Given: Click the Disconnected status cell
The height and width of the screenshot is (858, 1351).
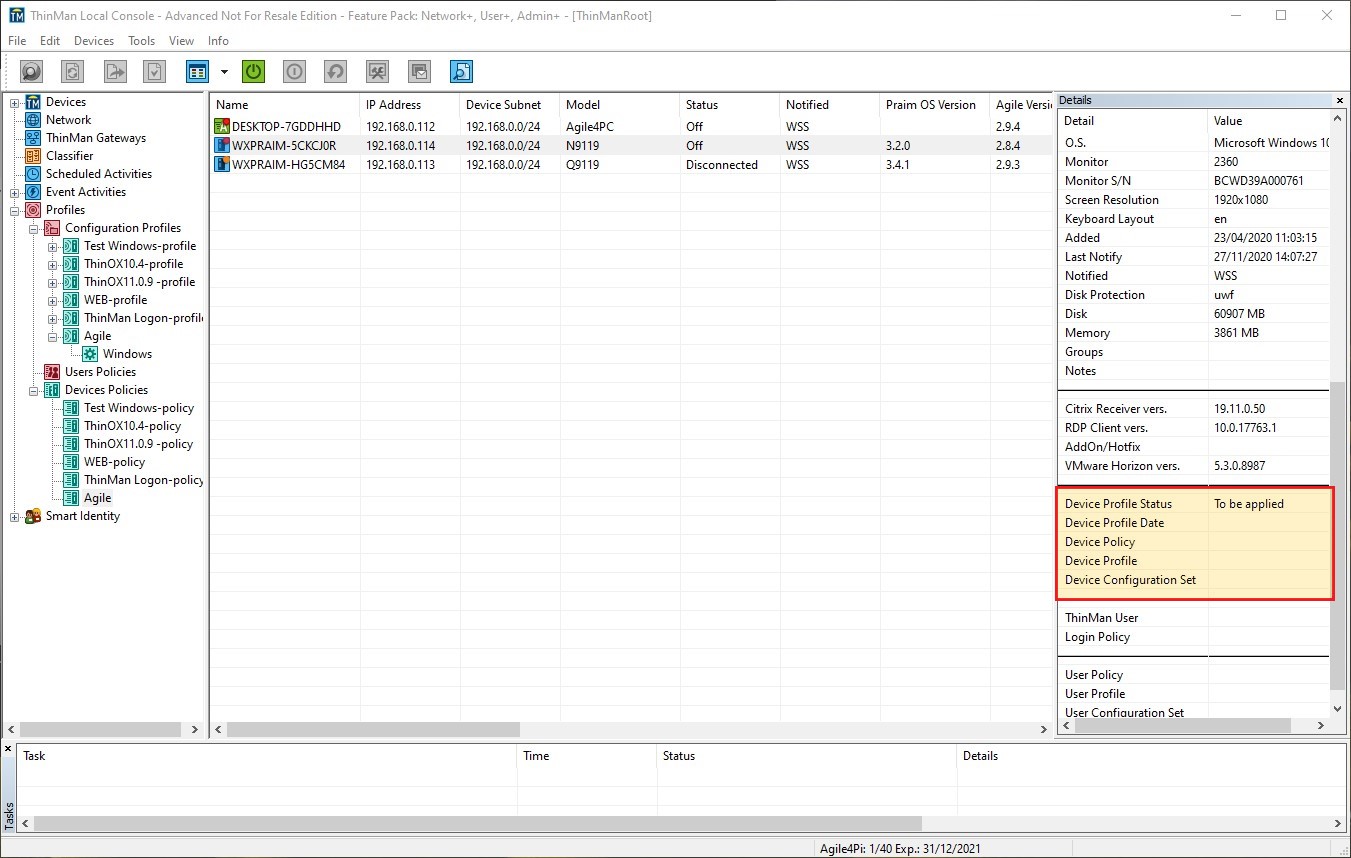Looking at the screenshot, I should [x=721, y=165].
